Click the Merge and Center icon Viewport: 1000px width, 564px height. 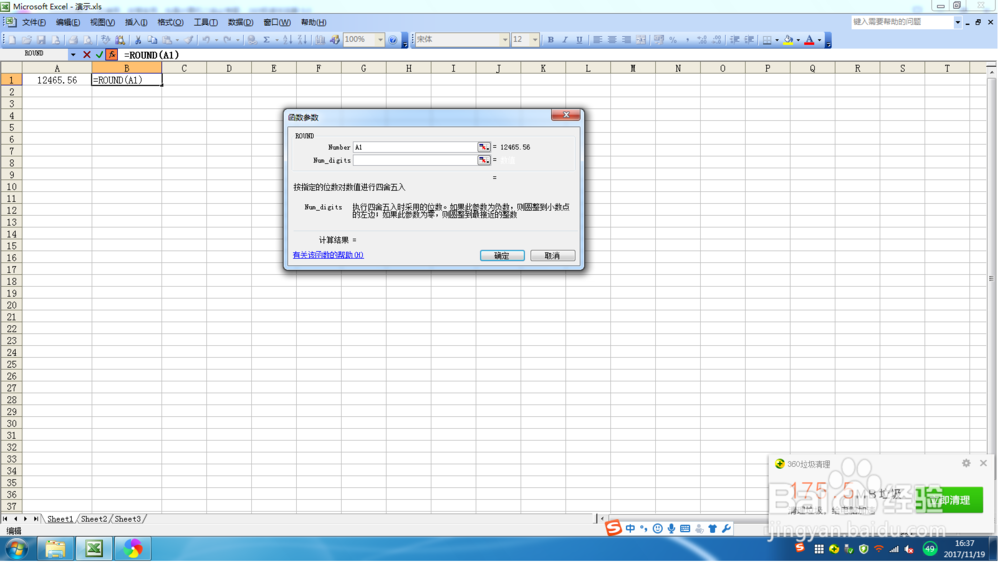[642, 40]
